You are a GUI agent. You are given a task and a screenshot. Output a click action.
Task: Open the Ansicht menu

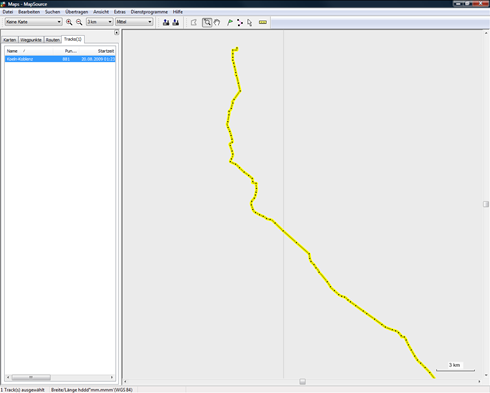101,12
